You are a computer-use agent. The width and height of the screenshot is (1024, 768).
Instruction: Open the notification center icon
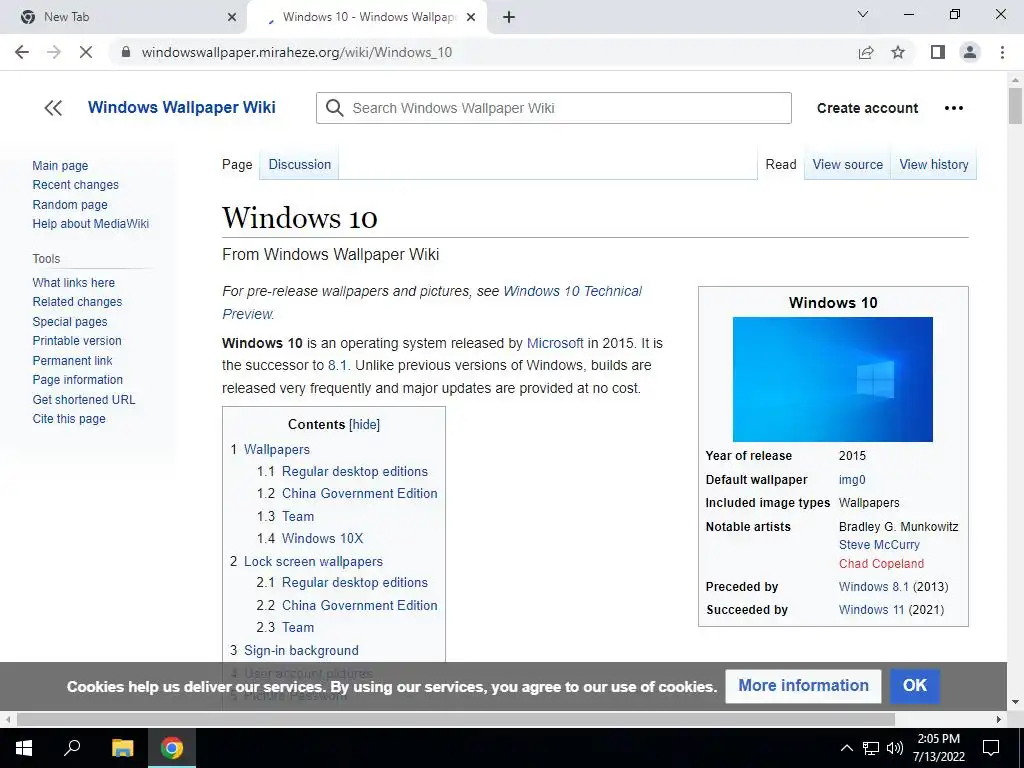click(x=991, y=748)
